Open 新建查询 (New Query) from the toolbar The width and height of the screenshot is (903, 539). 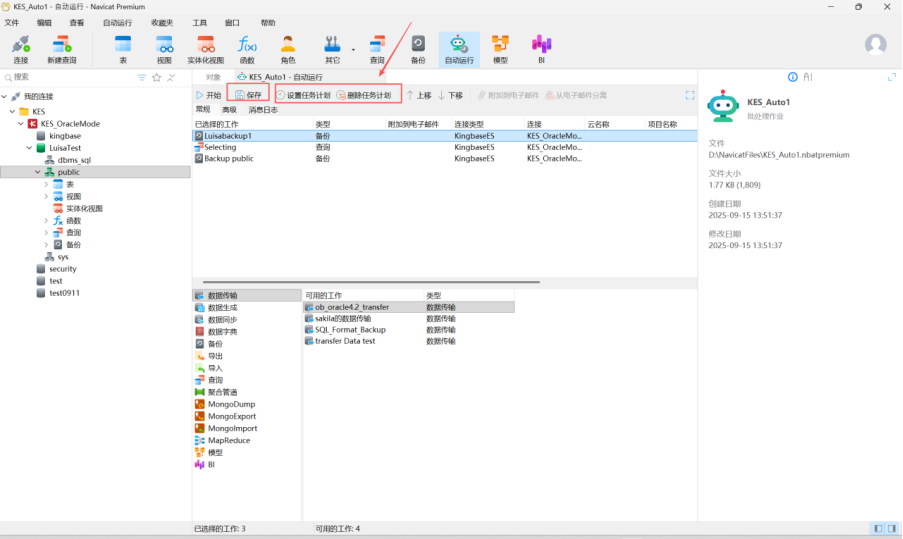point(62,48)
